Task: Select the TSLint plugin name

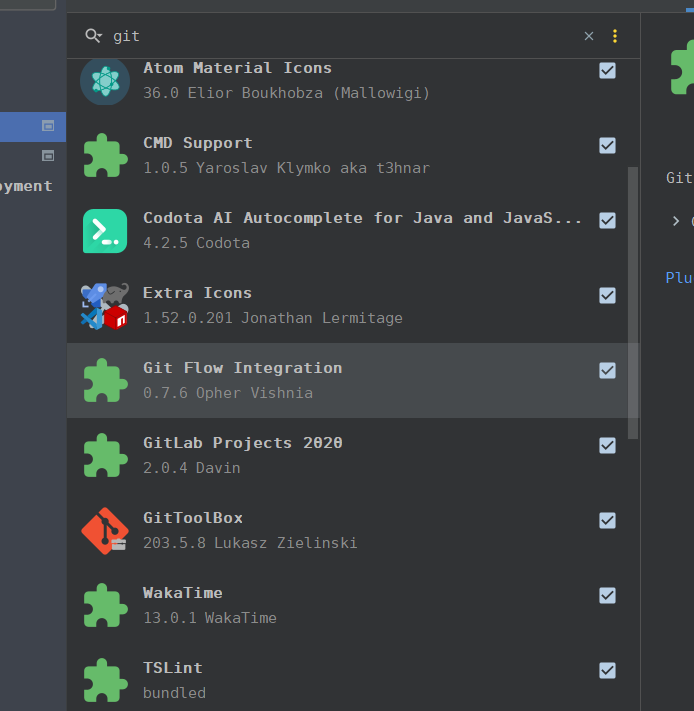Action: coord(173,668)
